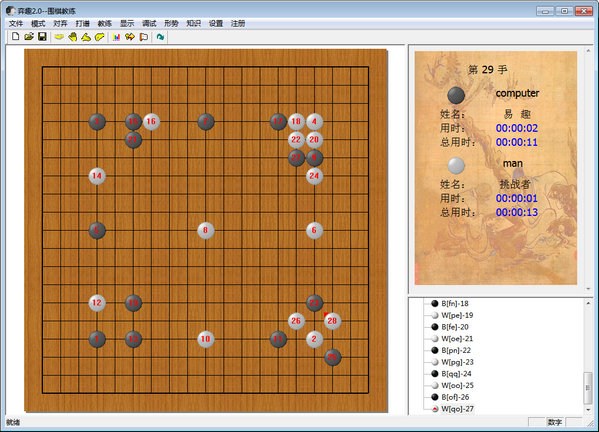Image resolution: width=599 pixels, height=432 pixels.
Task: Open the 形势 menu
Action: 171,24
